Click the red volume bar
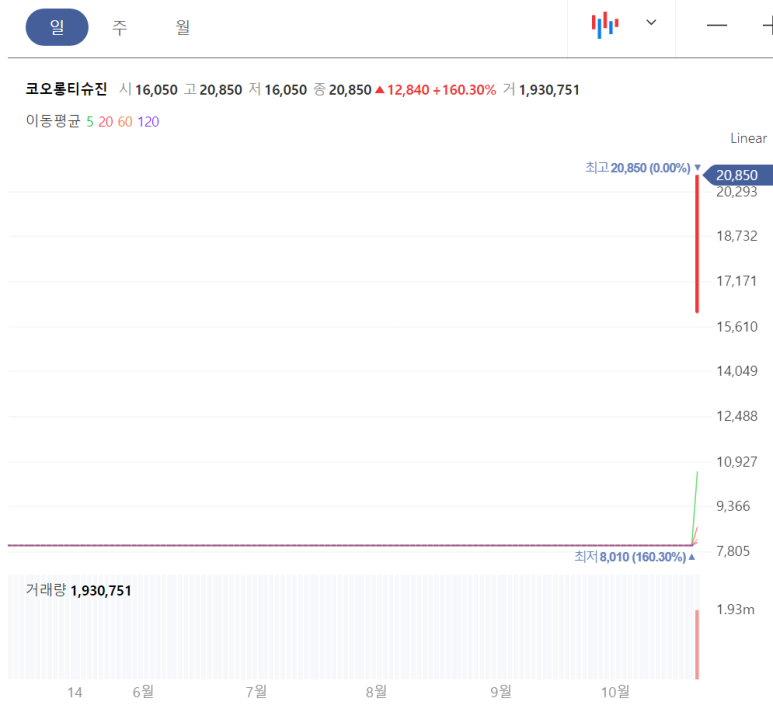This screenshot has width=773, height=726. click(x=697, y=645)
